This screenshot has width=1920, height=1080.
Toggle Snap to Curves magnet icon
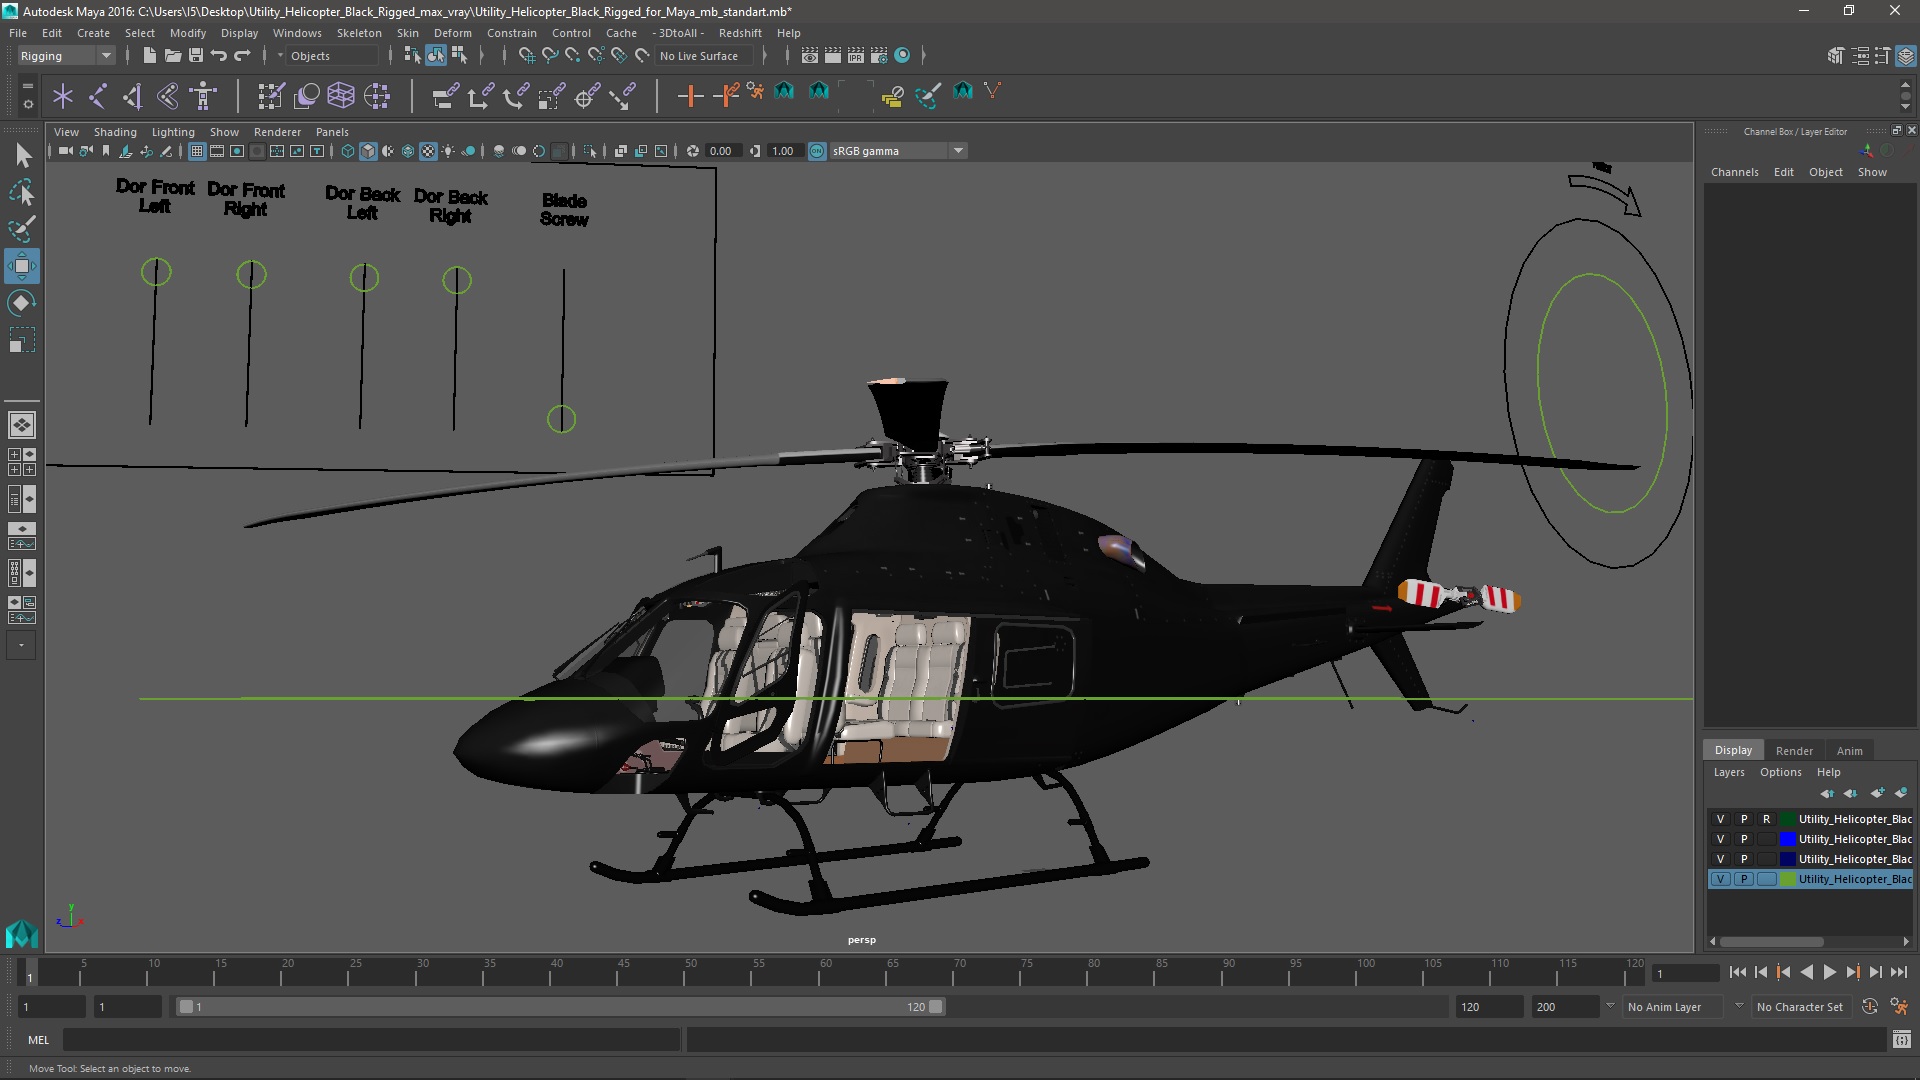point(550,56)
